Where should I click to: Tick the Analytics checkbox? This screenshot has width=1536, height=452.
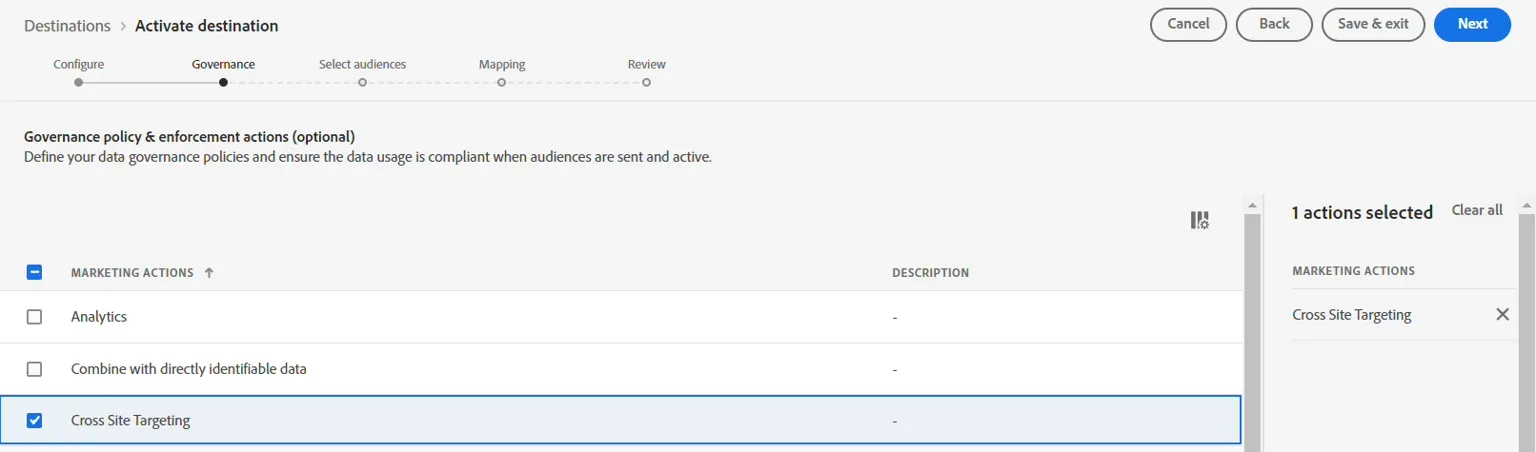tap(34, 316)
